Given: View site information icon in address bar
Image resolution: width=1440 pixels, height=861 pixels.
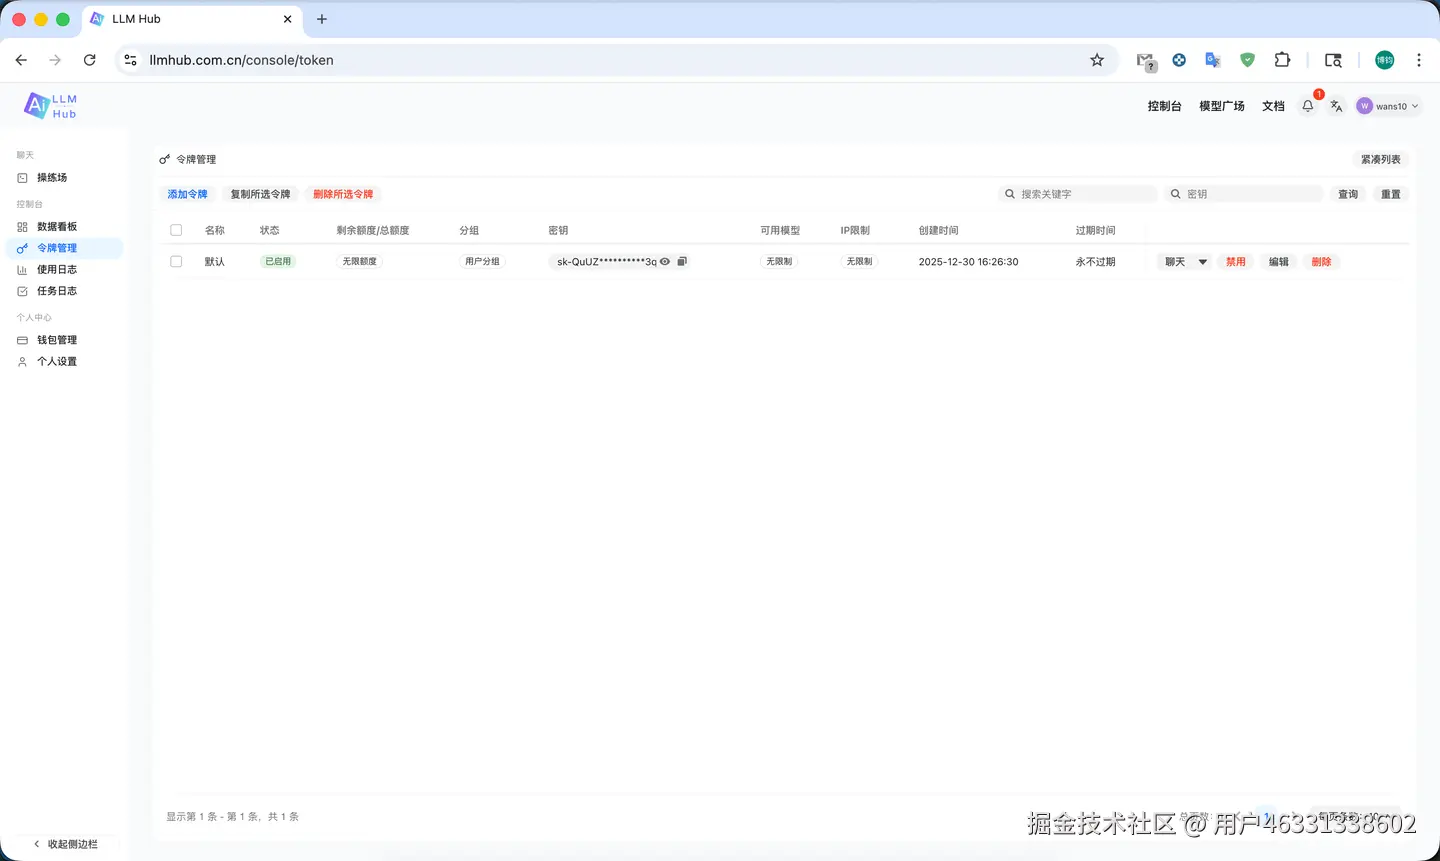Looking at the screenshot, I should [130, 60].
